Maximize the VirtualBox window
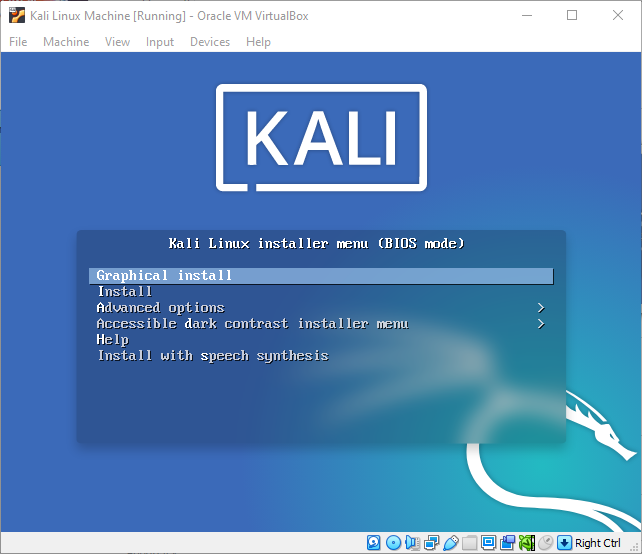The height and width of the screenshot is (554, 642). [x=572, y=16]
